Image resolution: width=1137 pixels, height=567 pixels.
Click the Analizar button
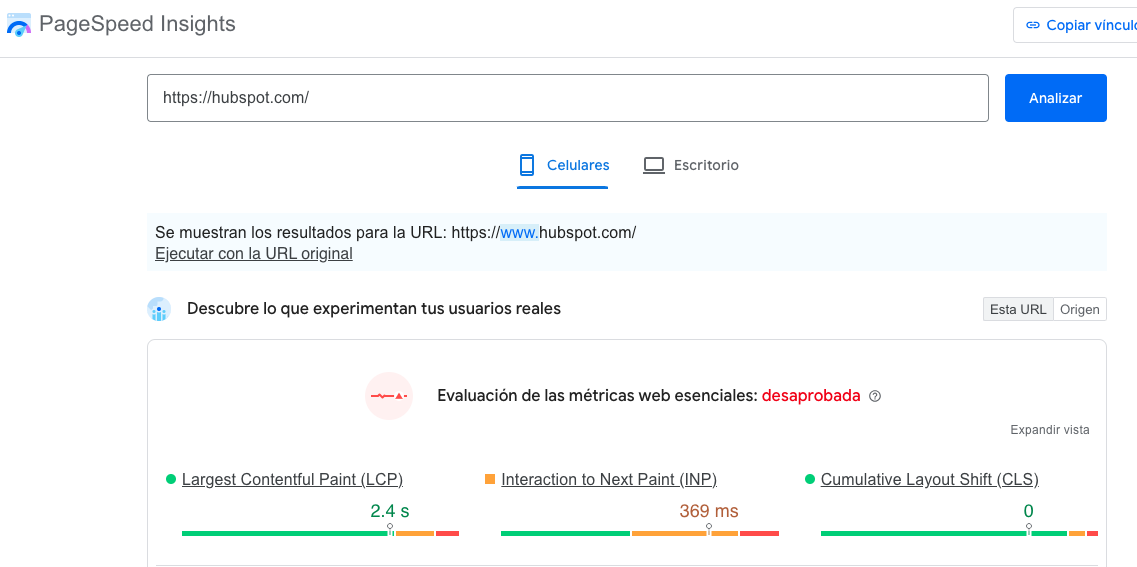(x=1055, y=98)
